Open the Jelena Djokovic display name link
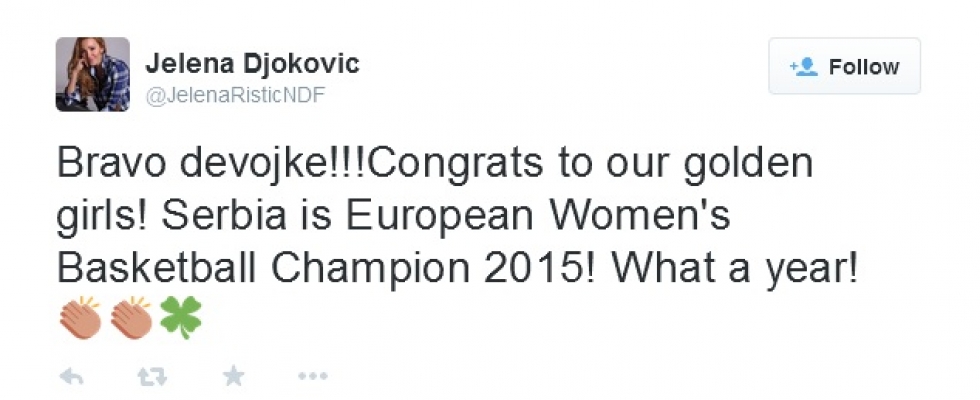The image size is (980, 400). click(252, 64)
